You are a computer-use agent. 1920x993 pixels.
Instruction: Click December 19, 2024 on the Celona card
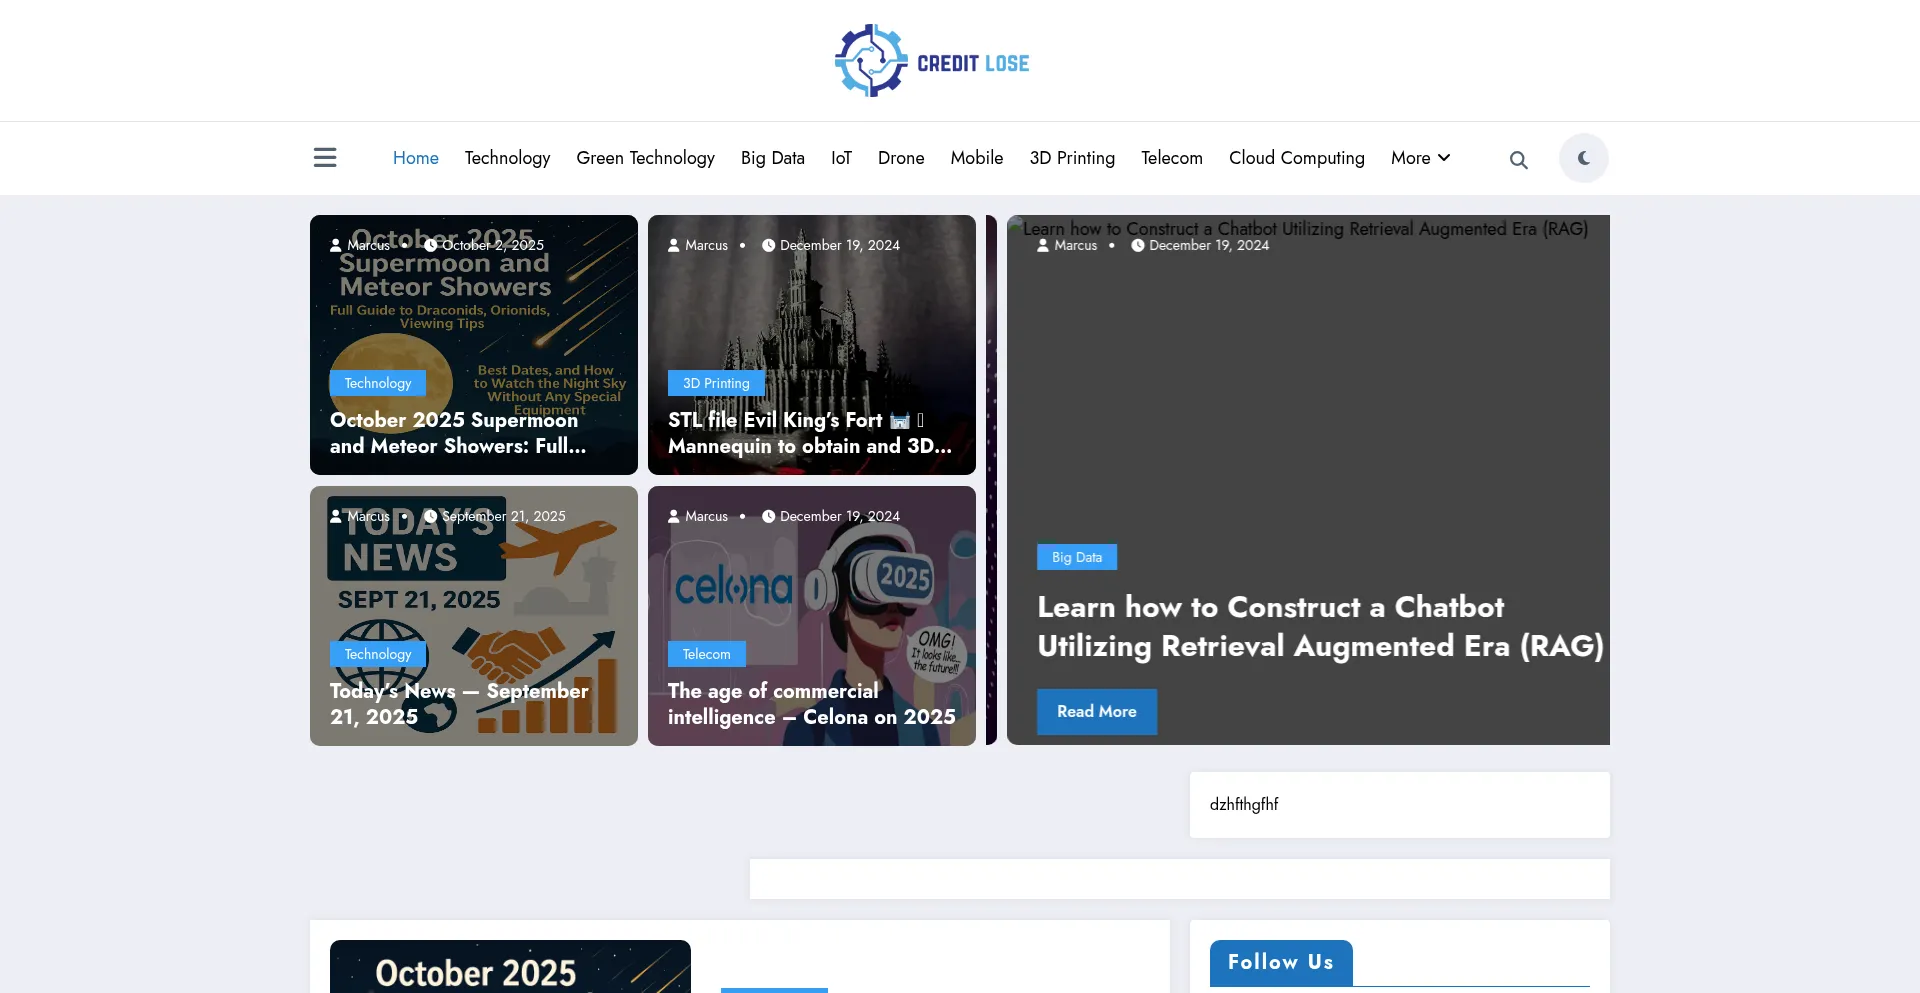coord(831,516)
